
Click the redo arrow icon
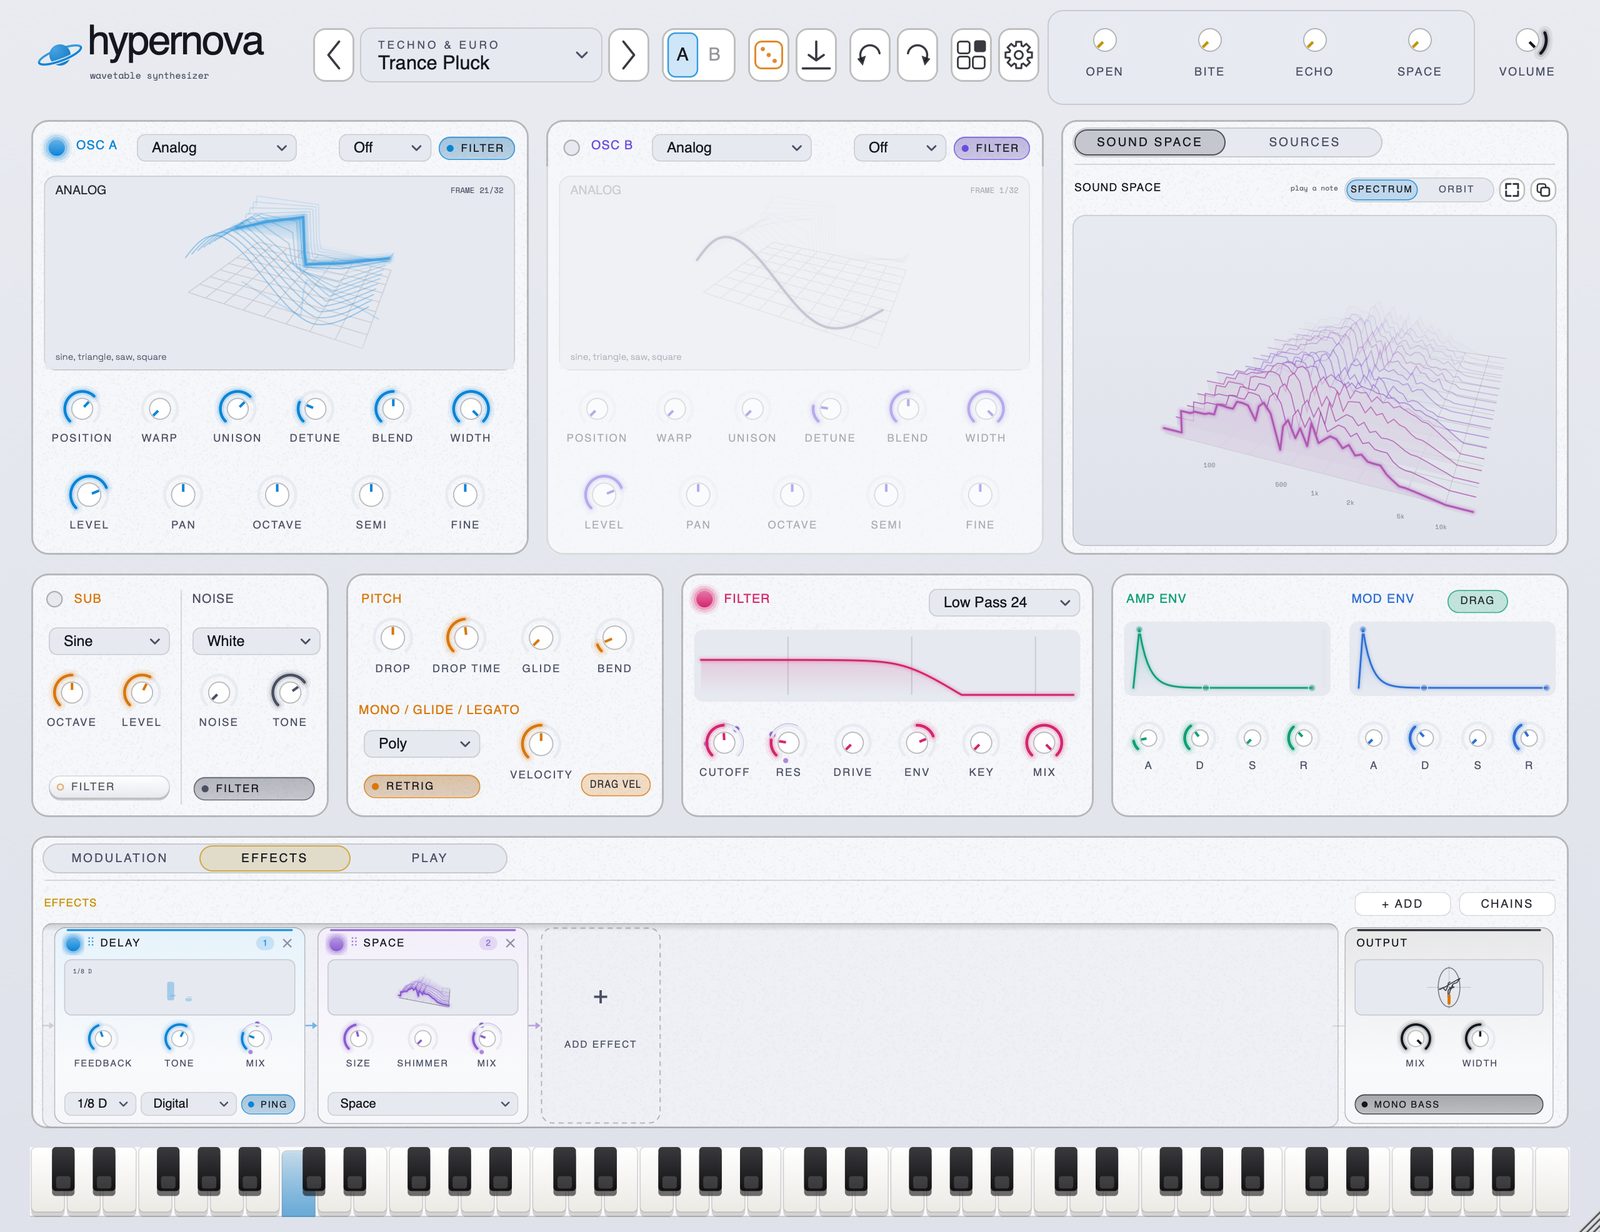tap(918, 55)
